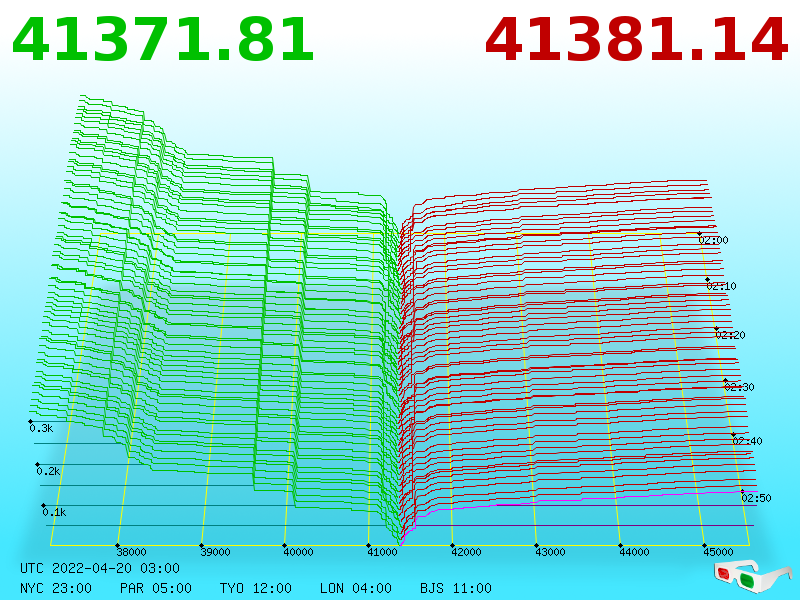Screen dimensions: 800x600
Task: Click the 02:50 time axis marker
Action: tap(756, 498)
